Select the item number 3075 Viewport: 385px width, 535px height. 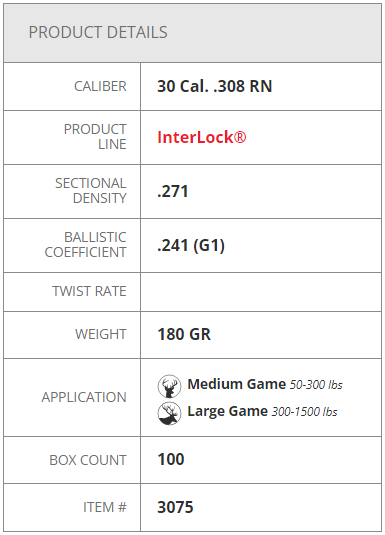tap(175, 507)
